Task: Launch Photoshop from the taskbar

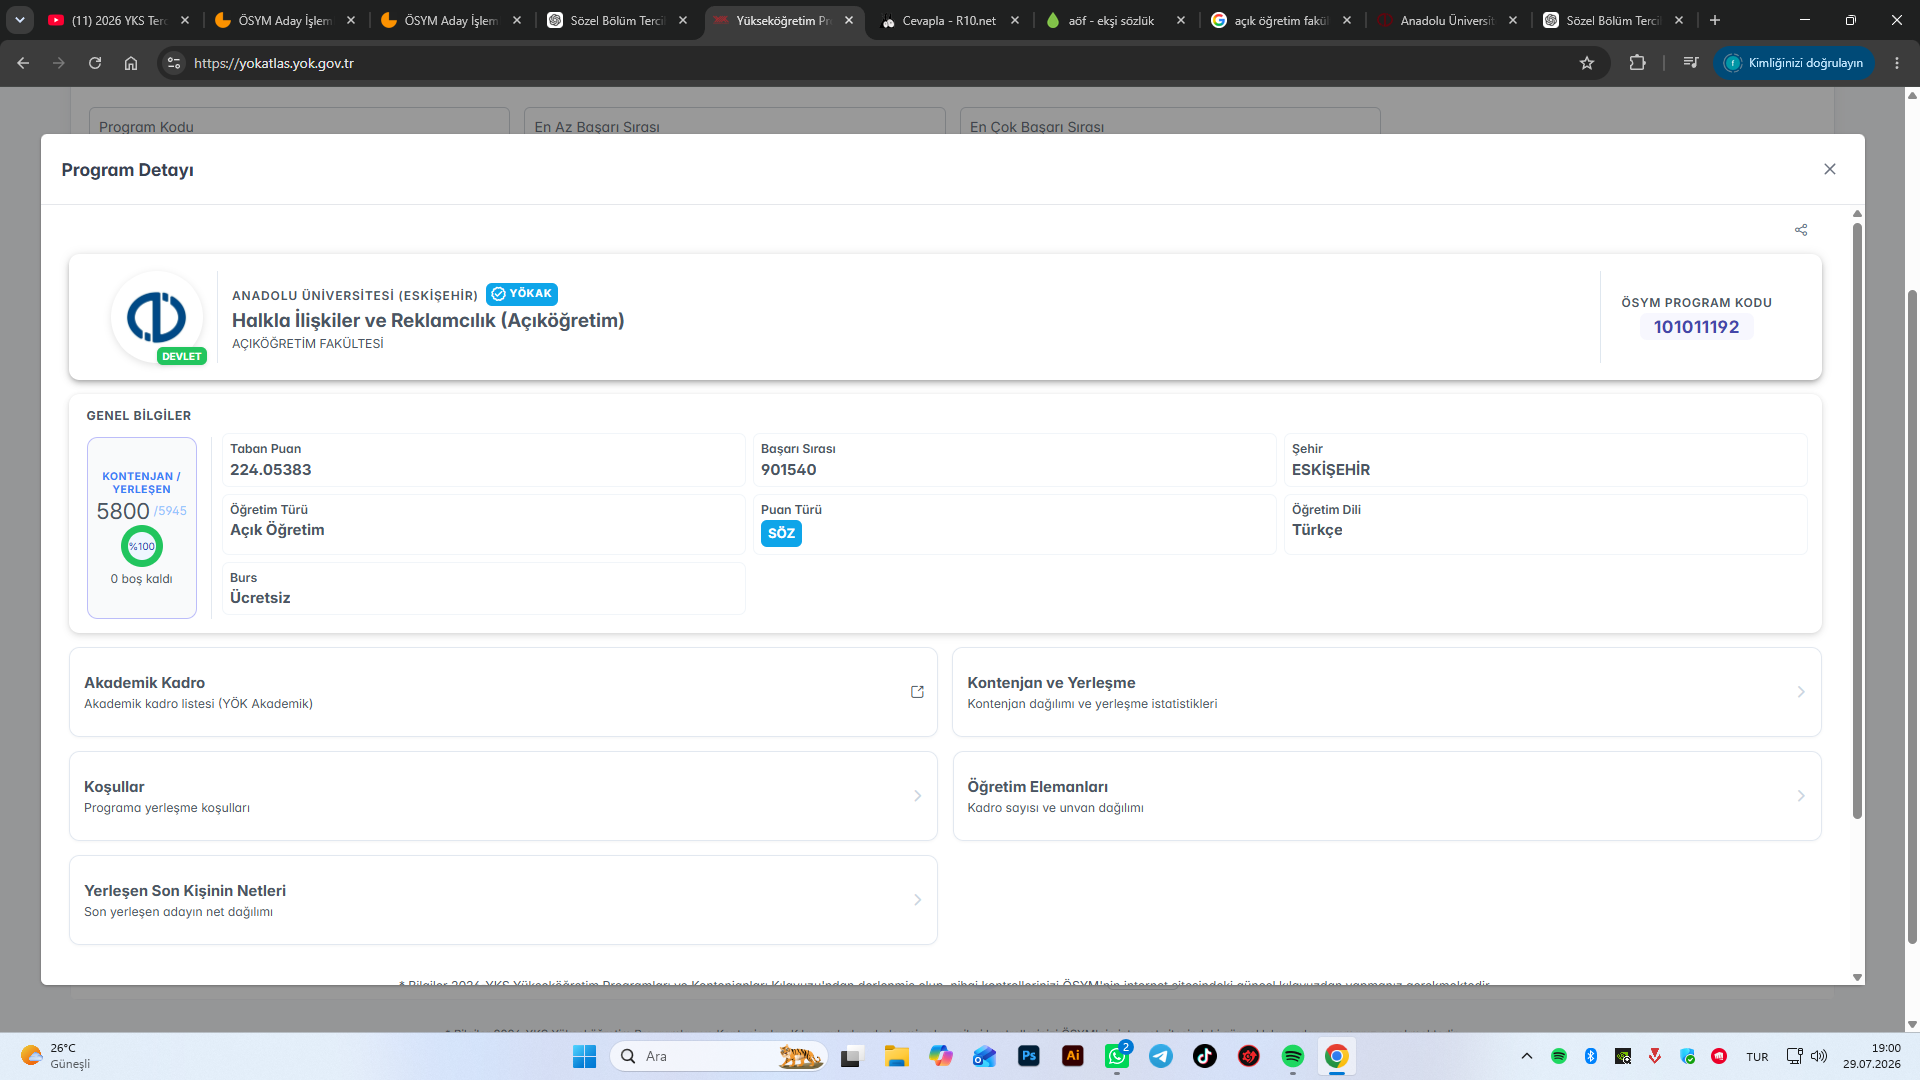Action: (x=1029, y=1056)
